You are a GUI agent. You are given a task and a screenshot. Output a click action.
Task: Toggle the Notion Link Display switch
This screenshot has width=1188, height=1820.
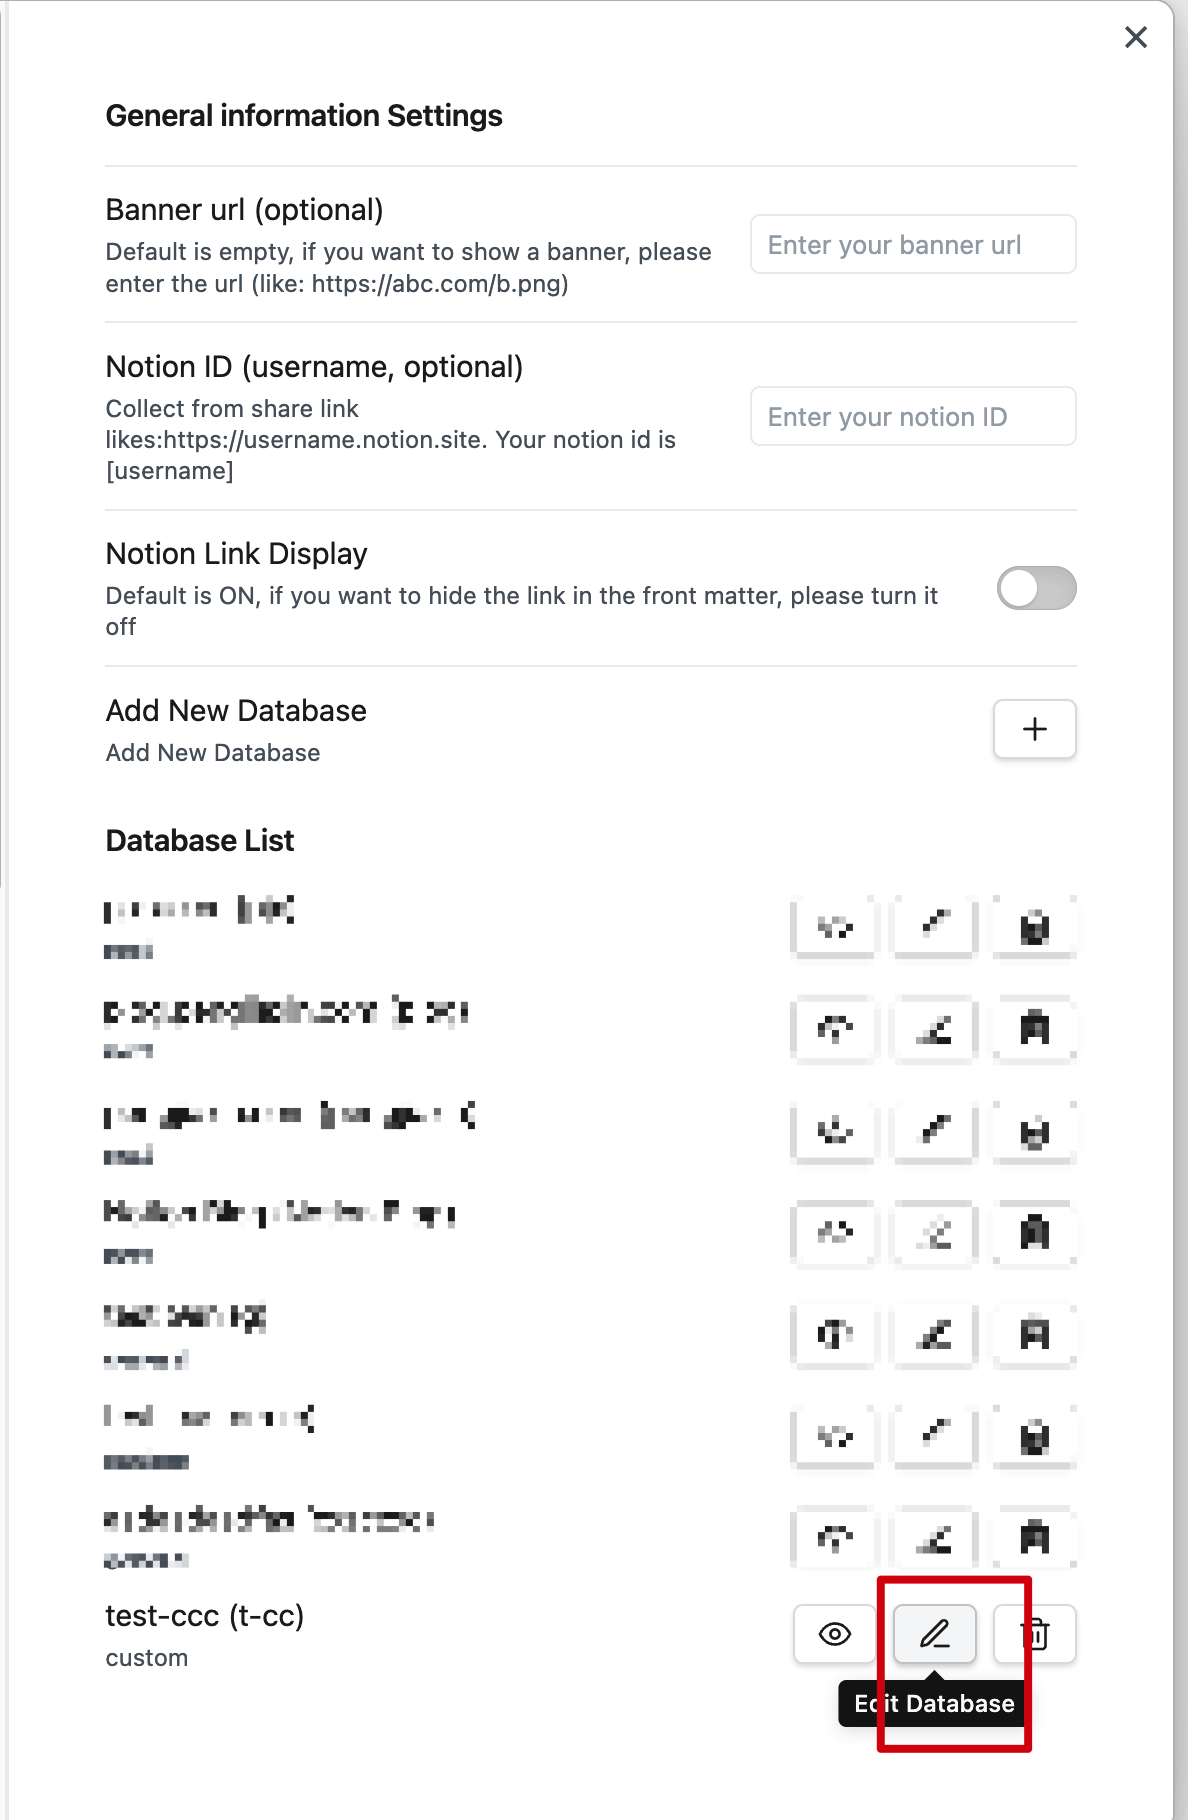[x=1036, y=588]
